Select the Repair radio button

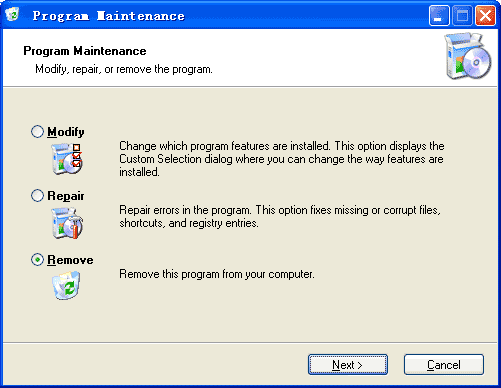tap(37, 196)
